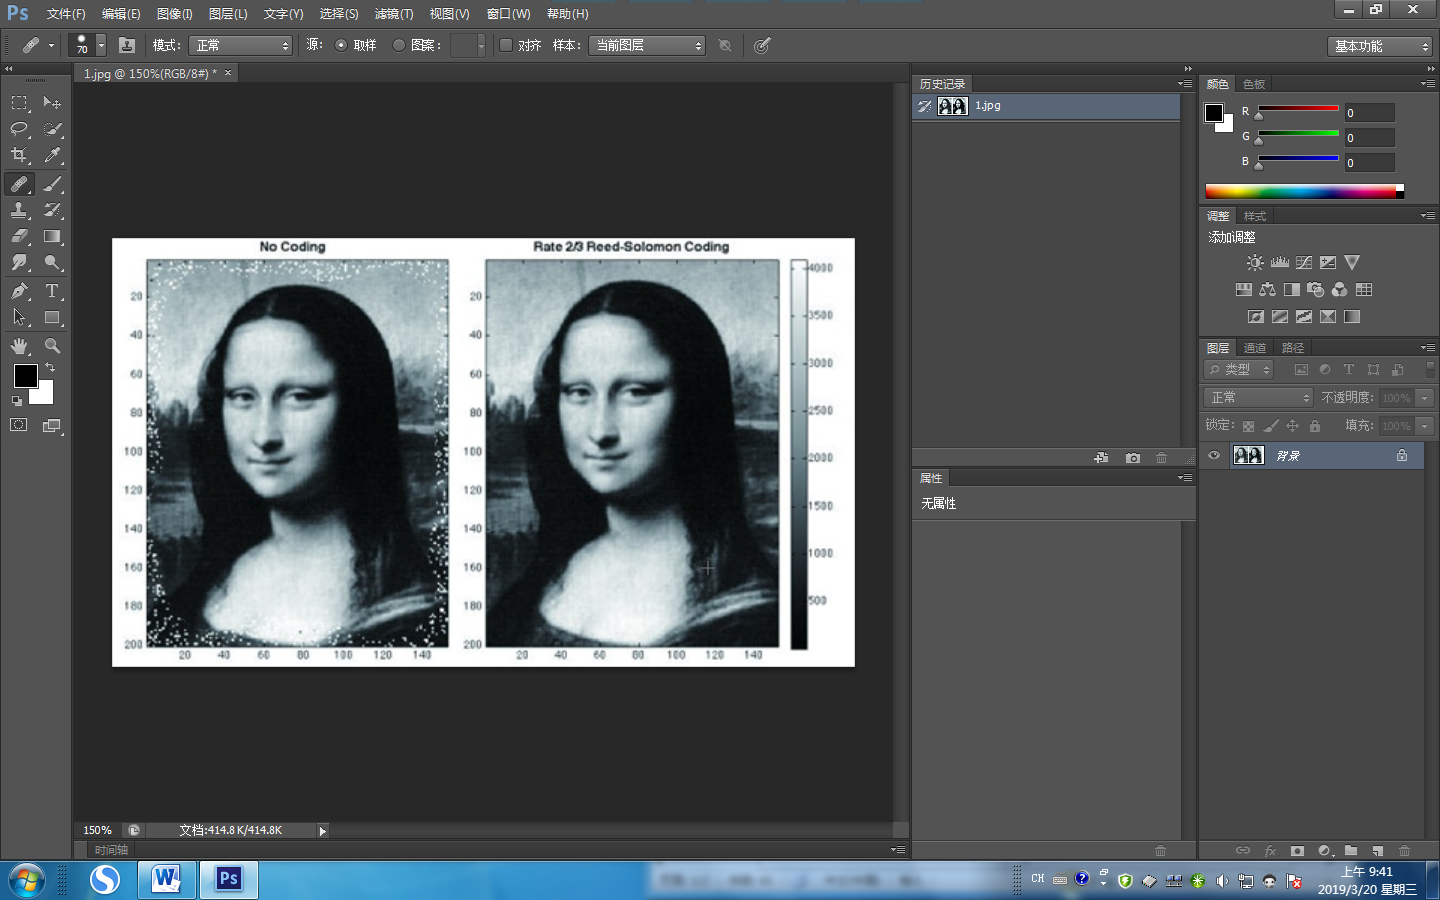Screen dimensions: 1440x900
Task: Hide the 背景 layer visibility eye
Action: [x=1214, y=455]
